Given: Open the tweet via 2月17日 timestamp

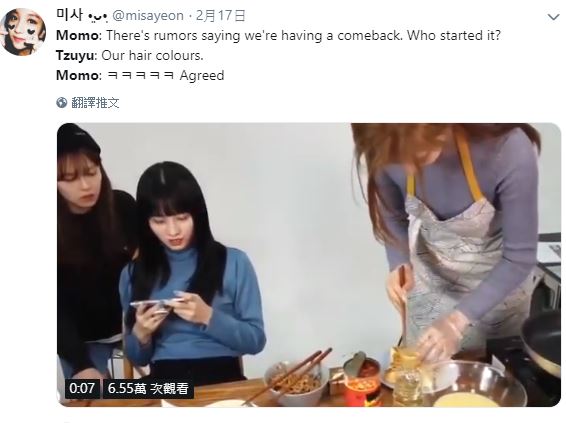Looking at the screenshot, I should point(221,16).
